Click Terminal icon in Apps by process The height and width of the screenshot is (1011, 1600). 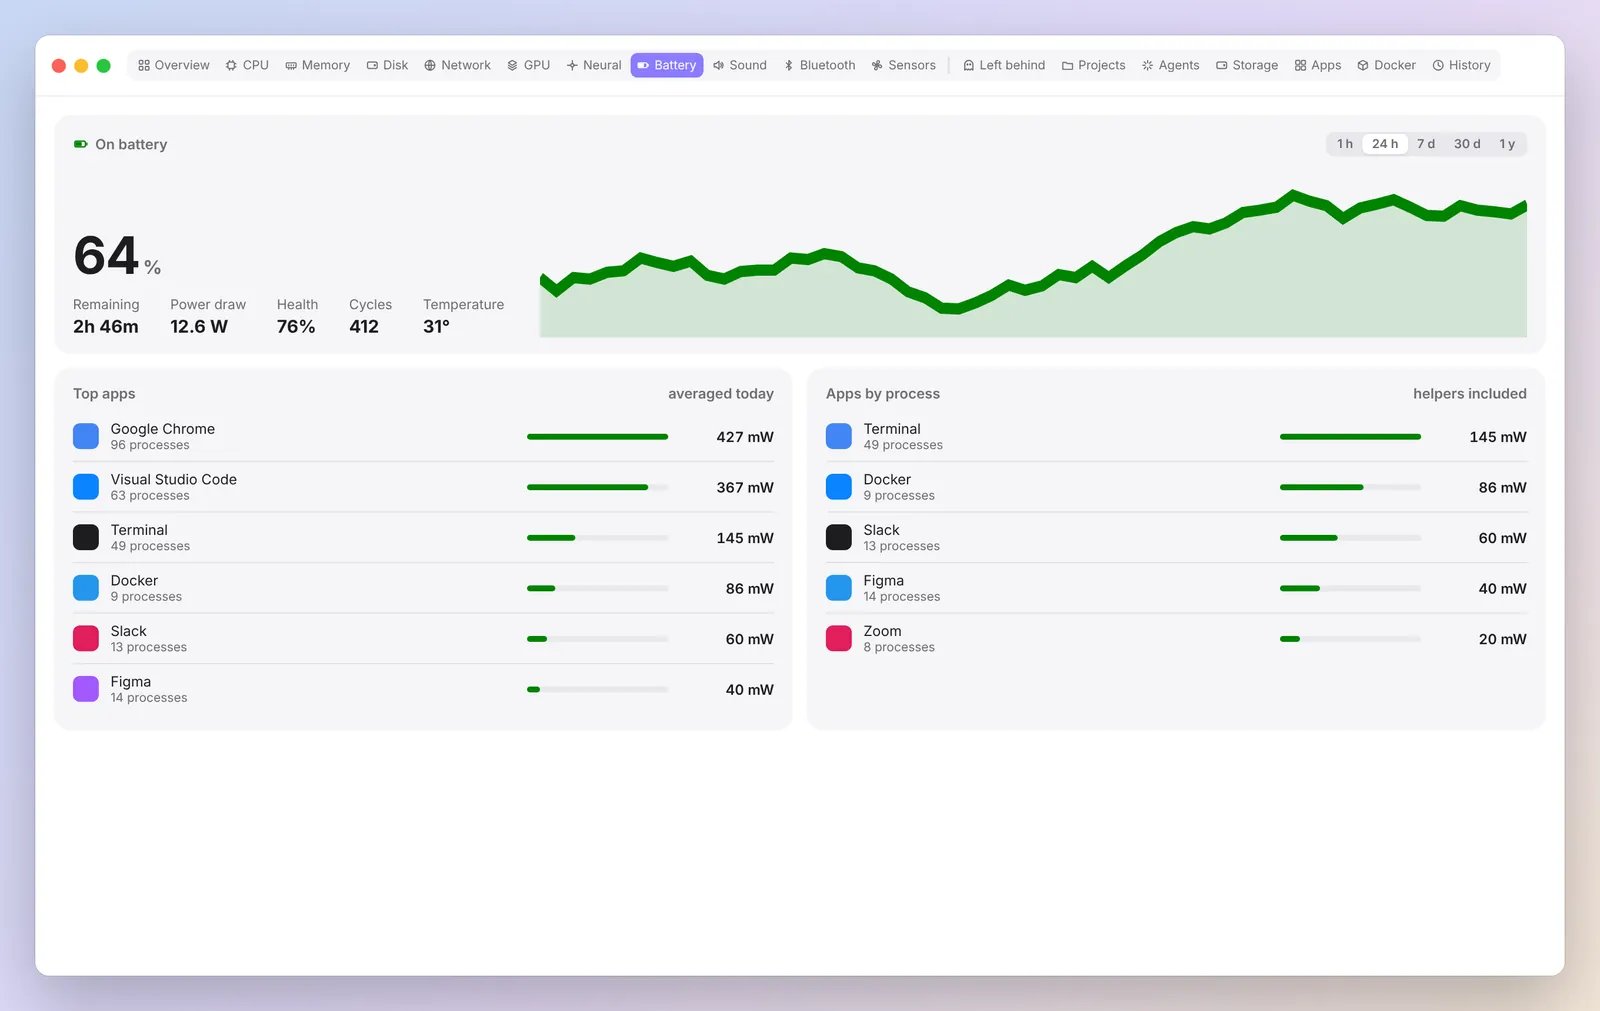click(x=839, y=436)
